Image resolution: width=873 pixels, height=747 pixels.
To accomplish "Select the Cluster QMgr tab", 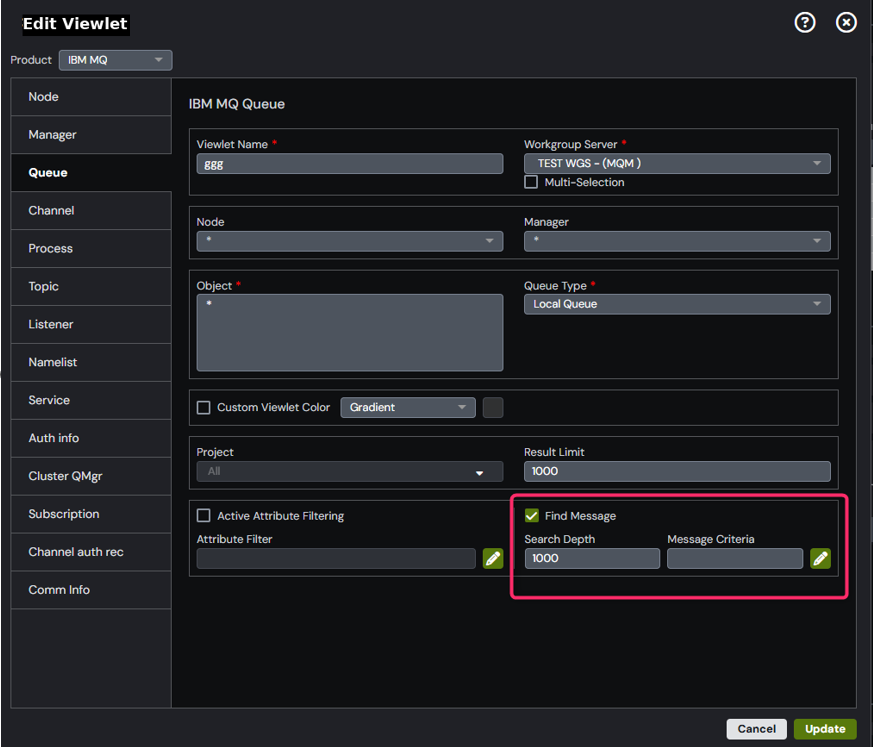I will click(x=91, y=476).
